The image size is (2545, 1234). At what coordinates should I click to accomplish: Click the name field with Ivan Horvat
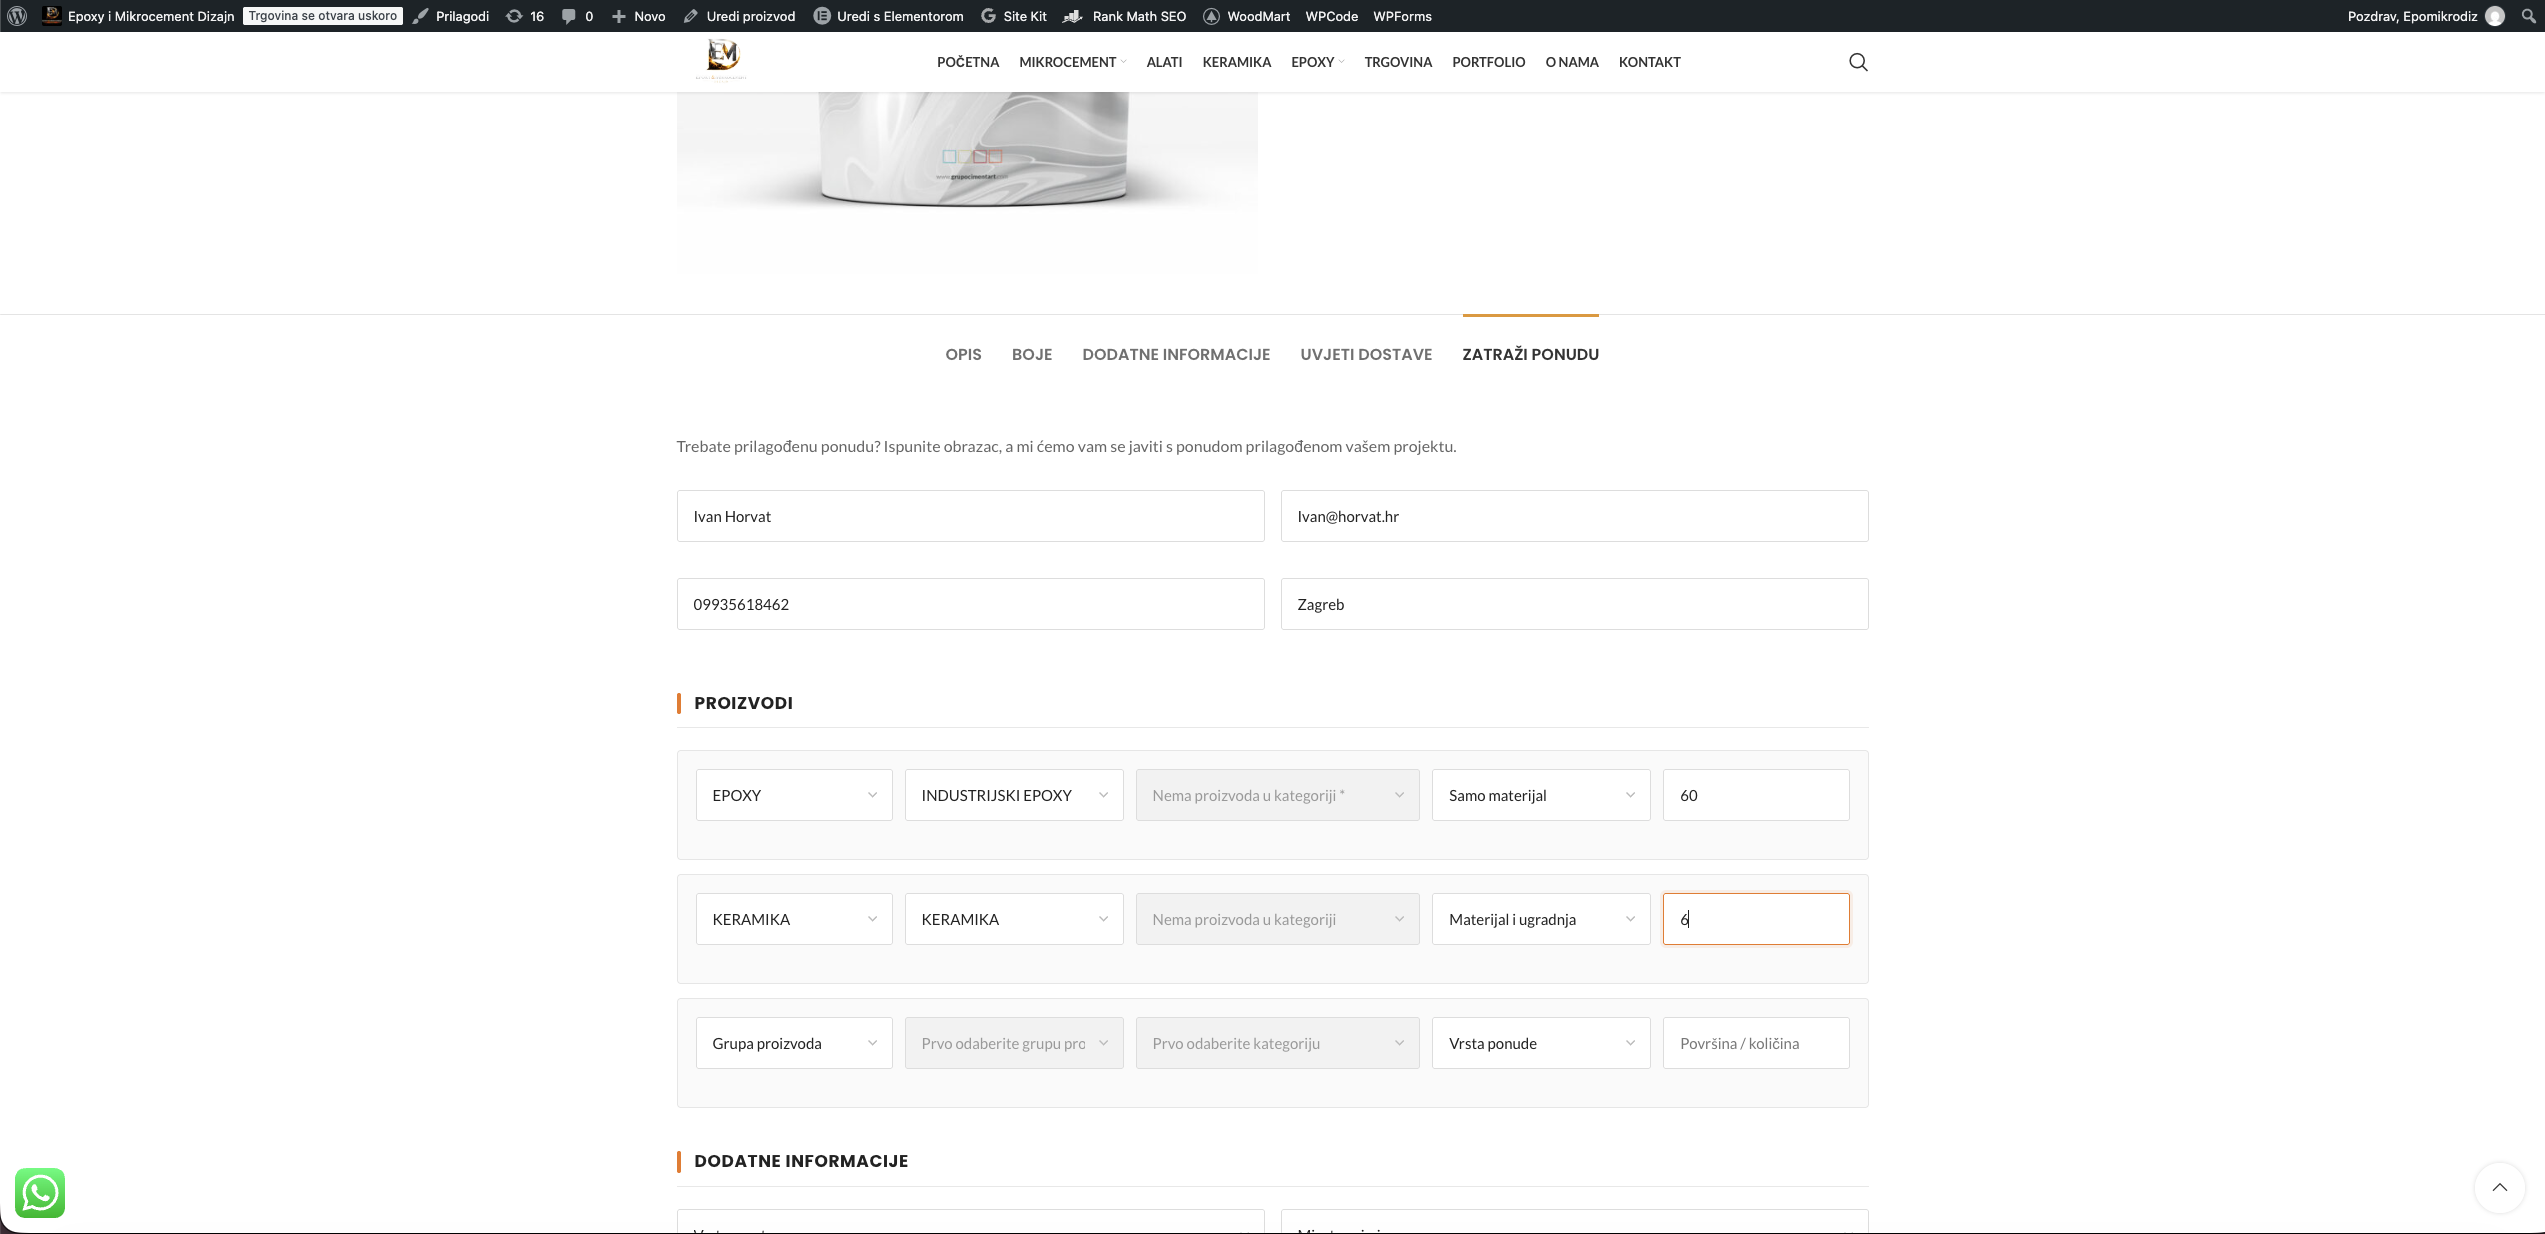[970, 516]
